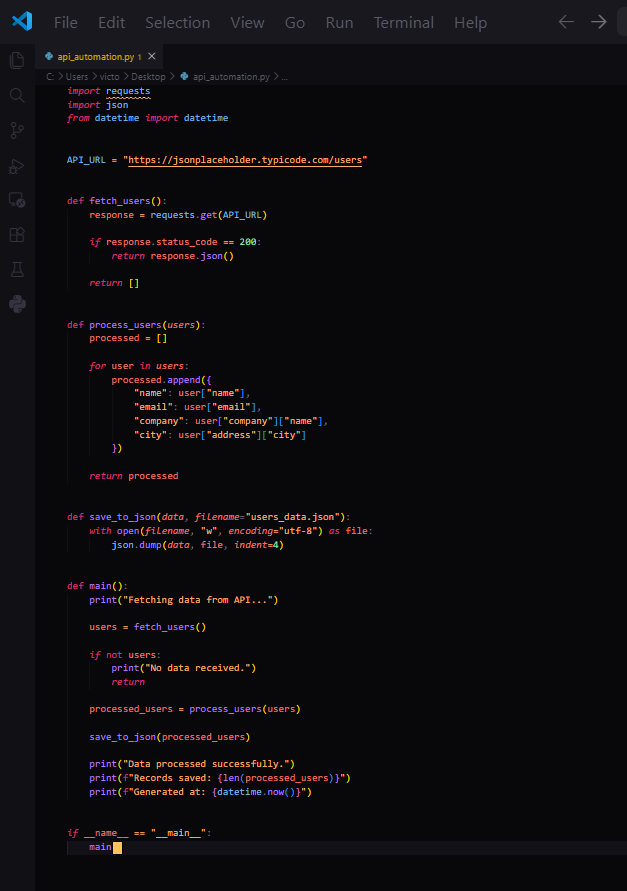Click 'API_URL' constant on assignment line
Image resolution: width=627 pixels, height=891 pixels.
point(86,160)
